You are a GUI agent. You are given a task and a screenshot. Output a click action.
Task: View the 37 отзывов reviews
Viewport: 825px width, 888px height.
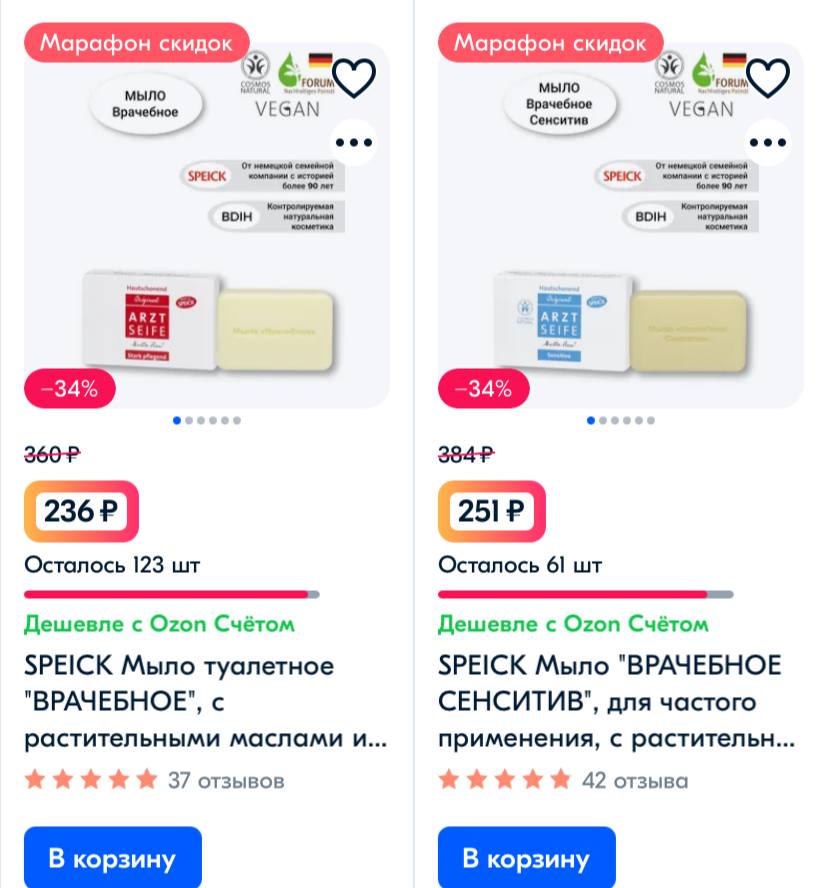226,781
